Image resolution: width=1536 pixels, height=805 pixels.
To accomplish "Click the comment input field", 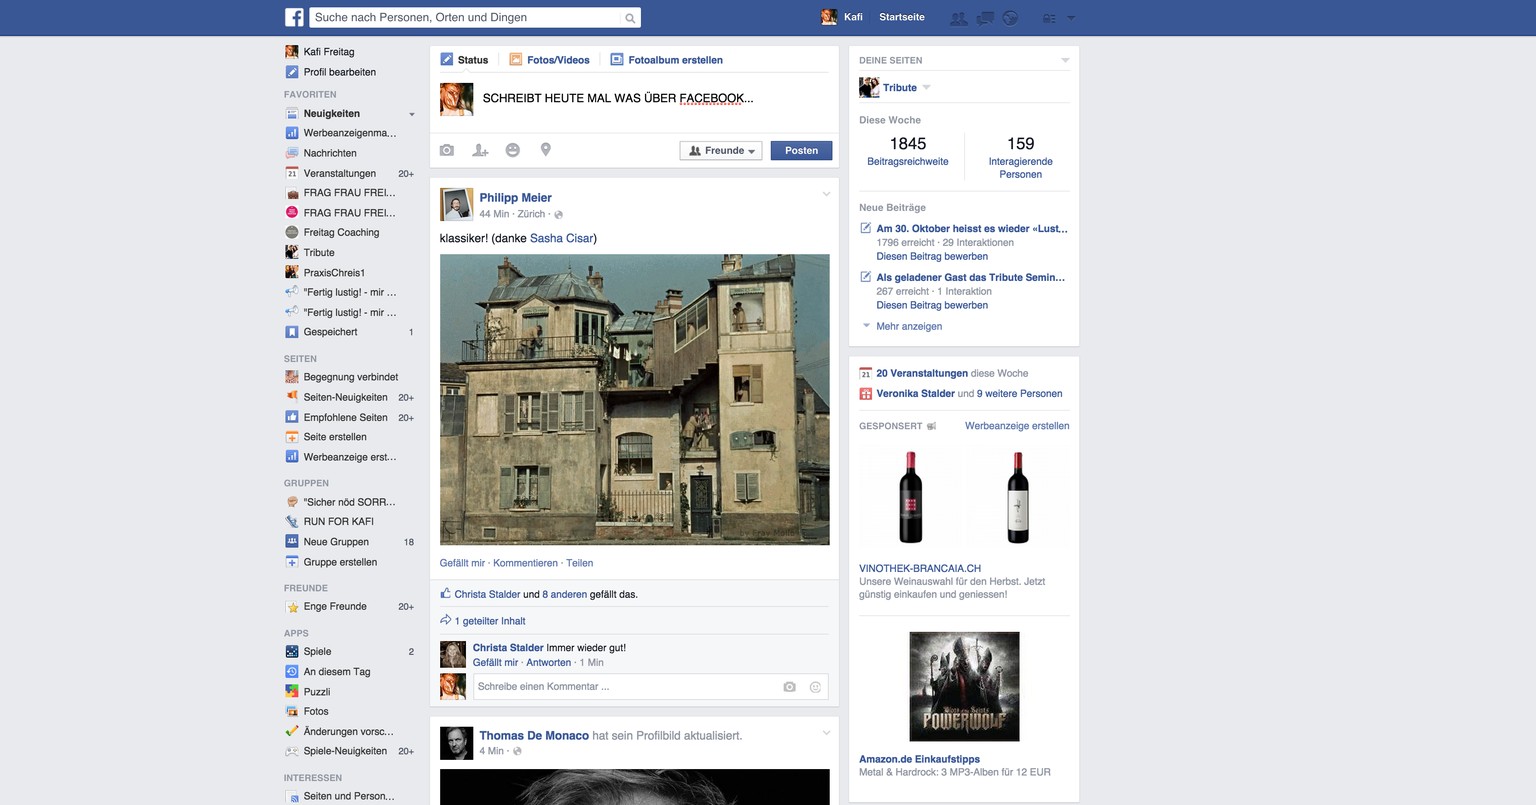I will 625,687.
